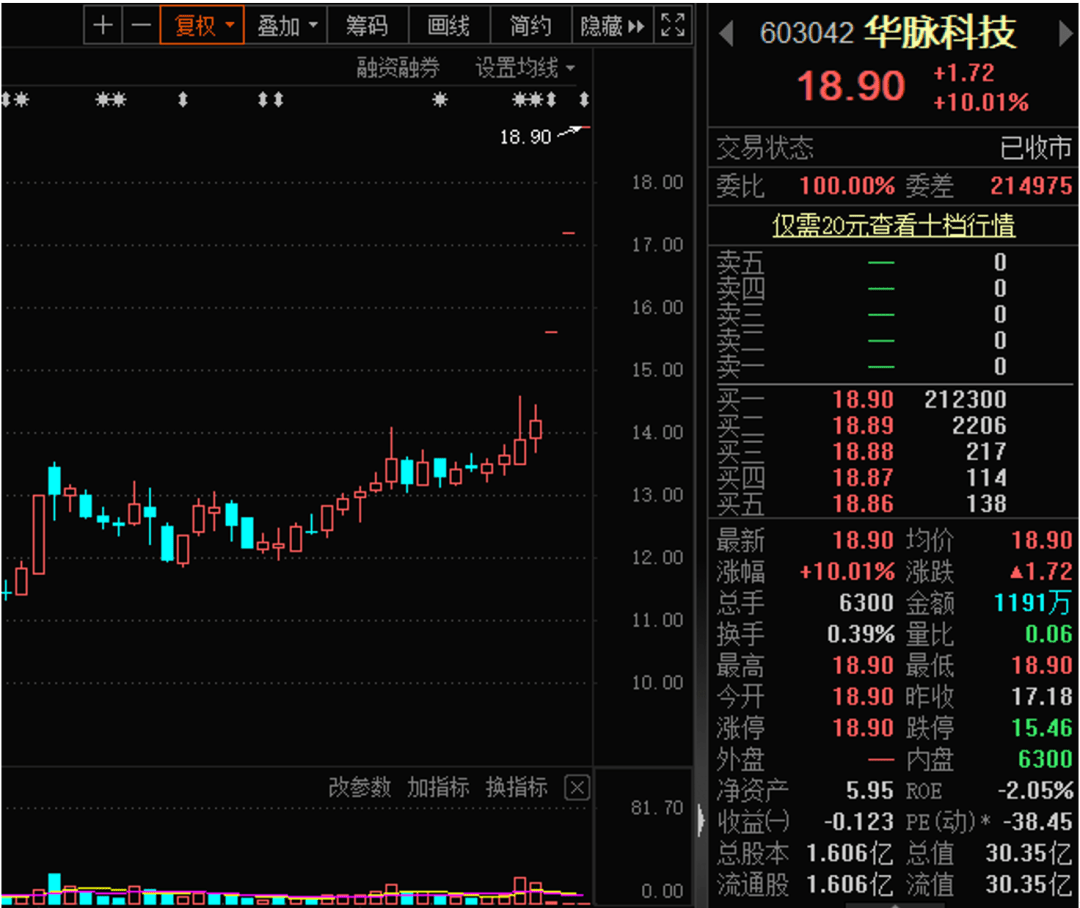This screenshot has width=1080, height=908.
Task: Select the 交易状态 trading status row
Action: tap(893, 148)
